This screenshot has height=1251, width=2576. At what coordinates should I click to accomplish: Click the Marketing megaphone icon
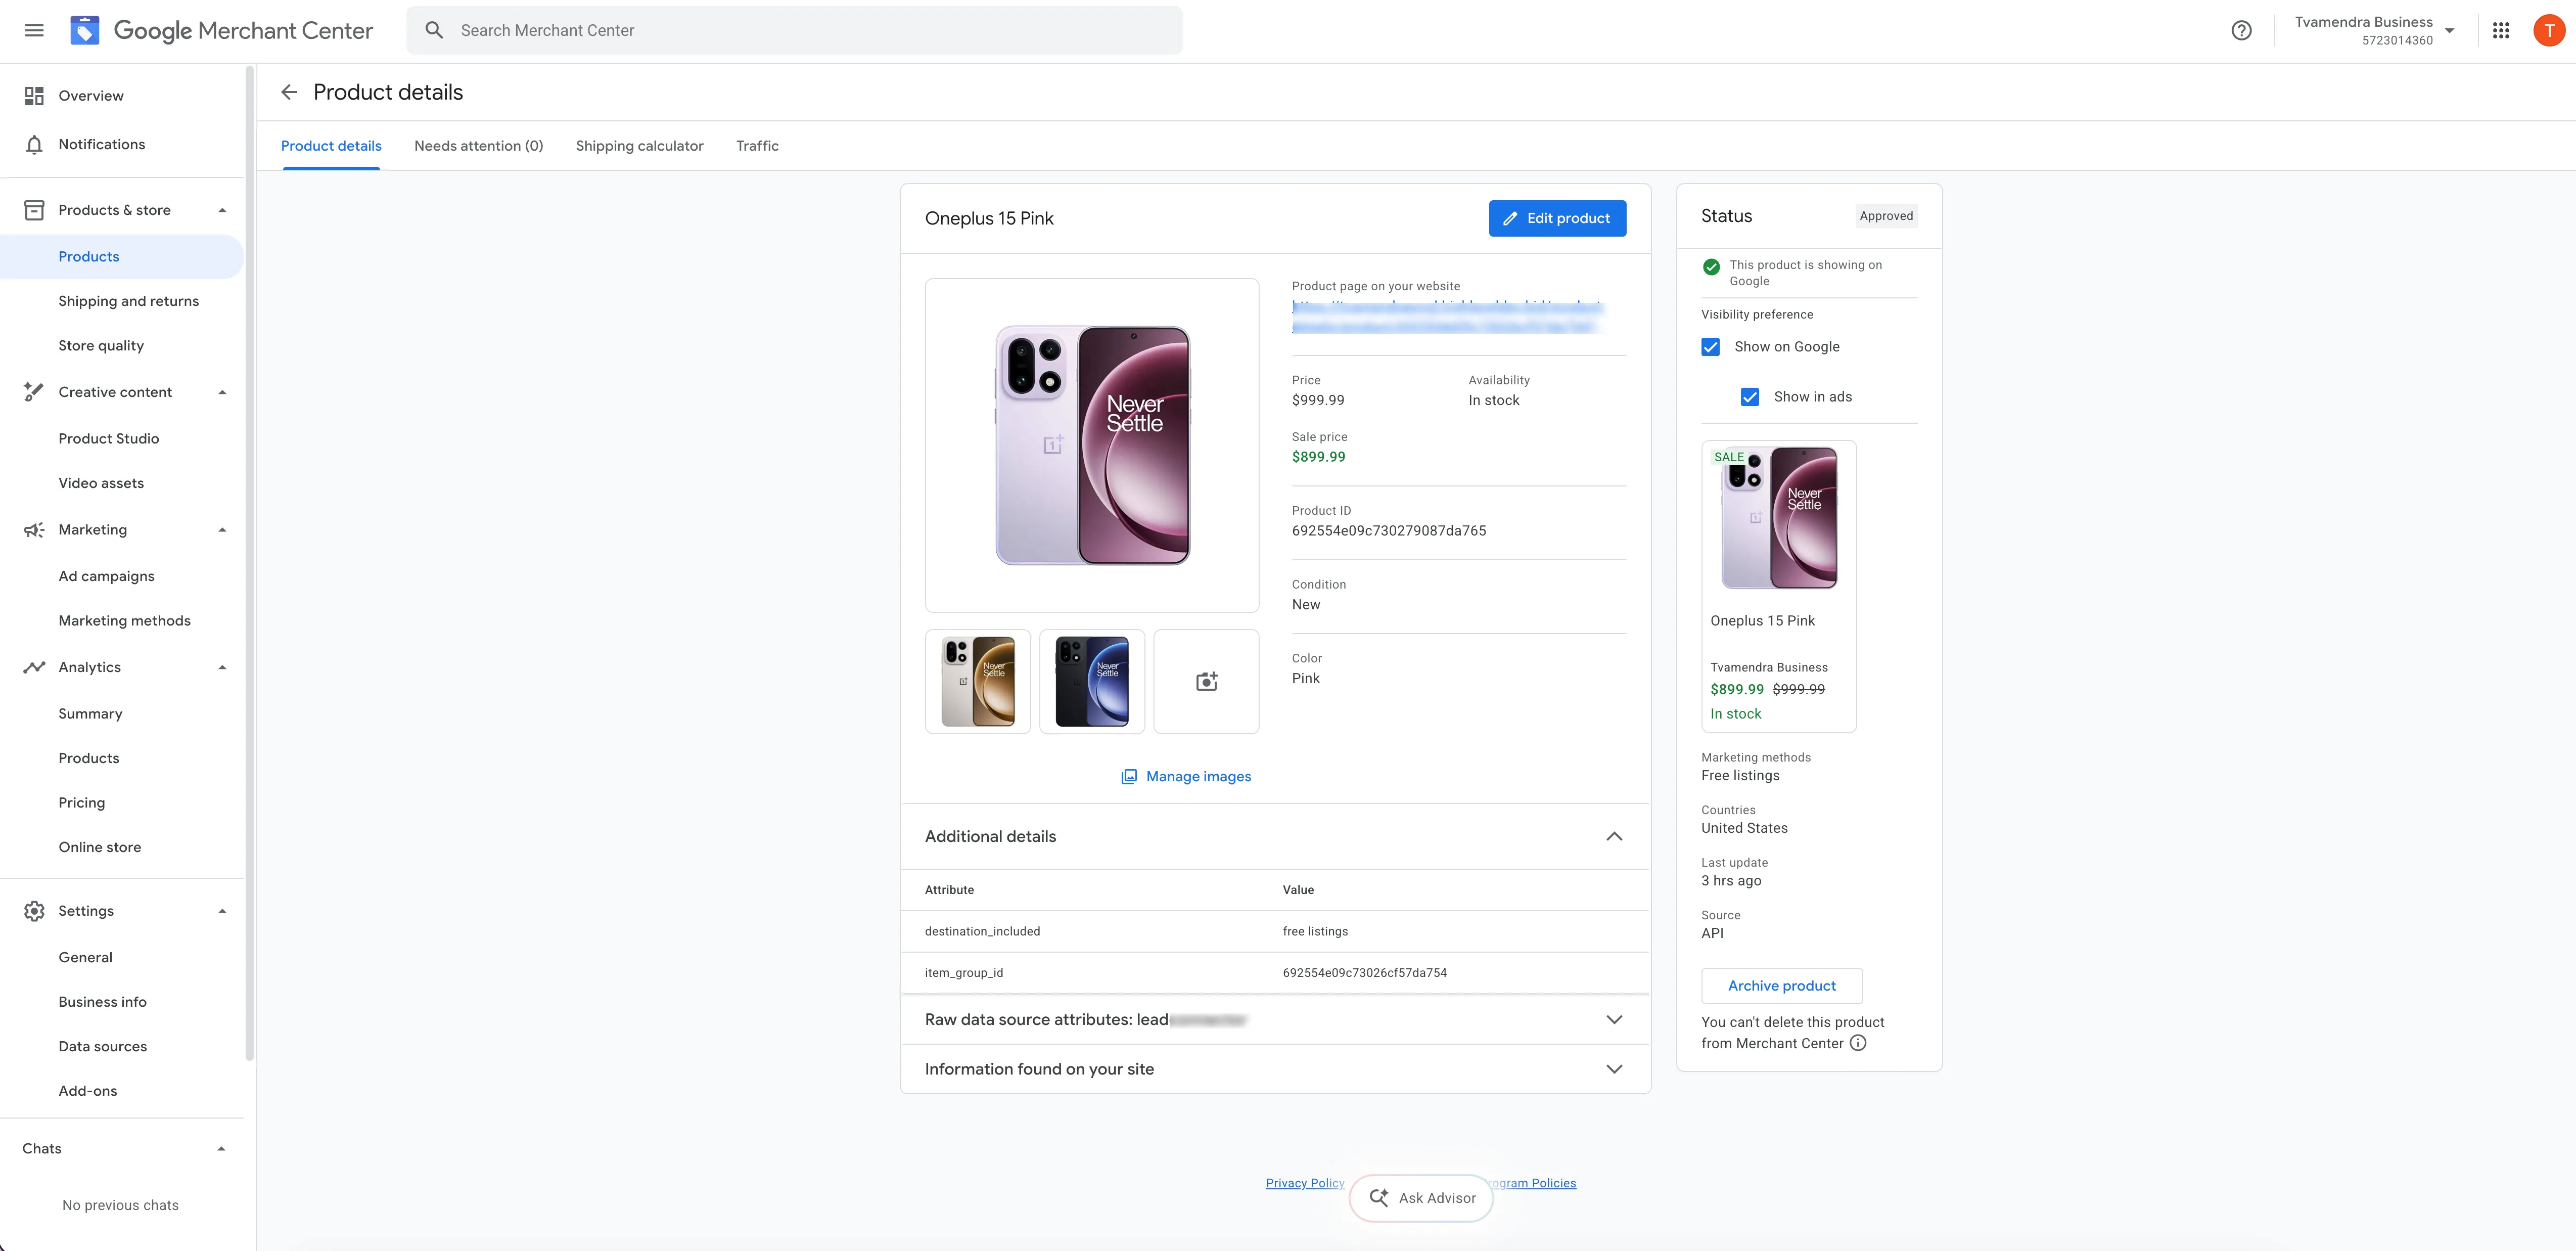[34, 530]
